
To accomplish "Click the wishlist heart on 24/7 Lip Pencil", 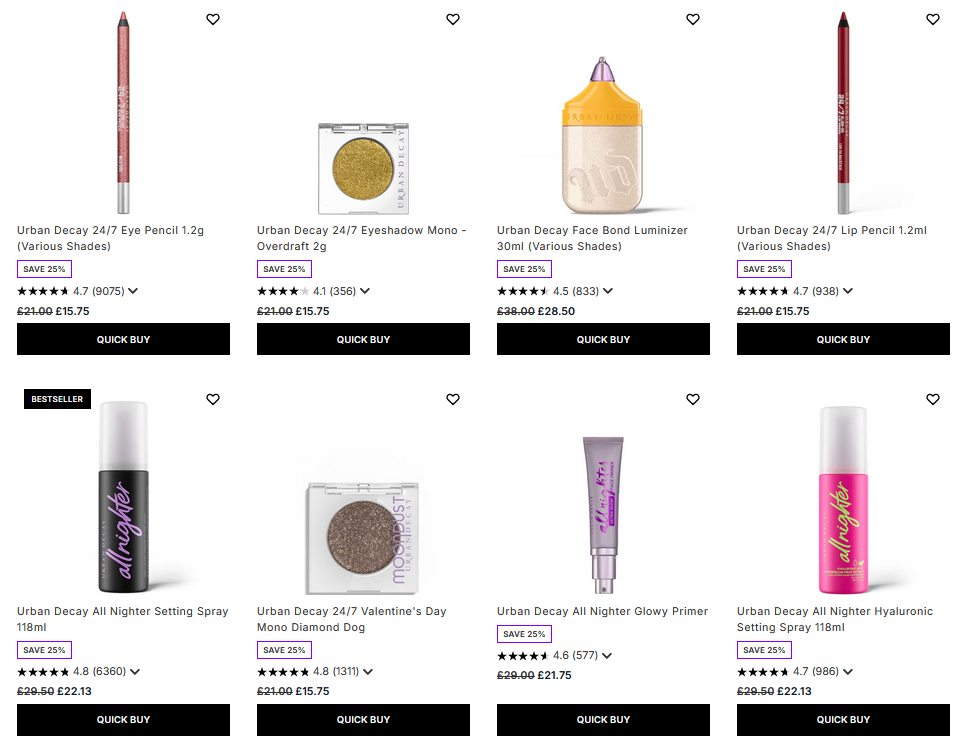I will click(932, 19).
